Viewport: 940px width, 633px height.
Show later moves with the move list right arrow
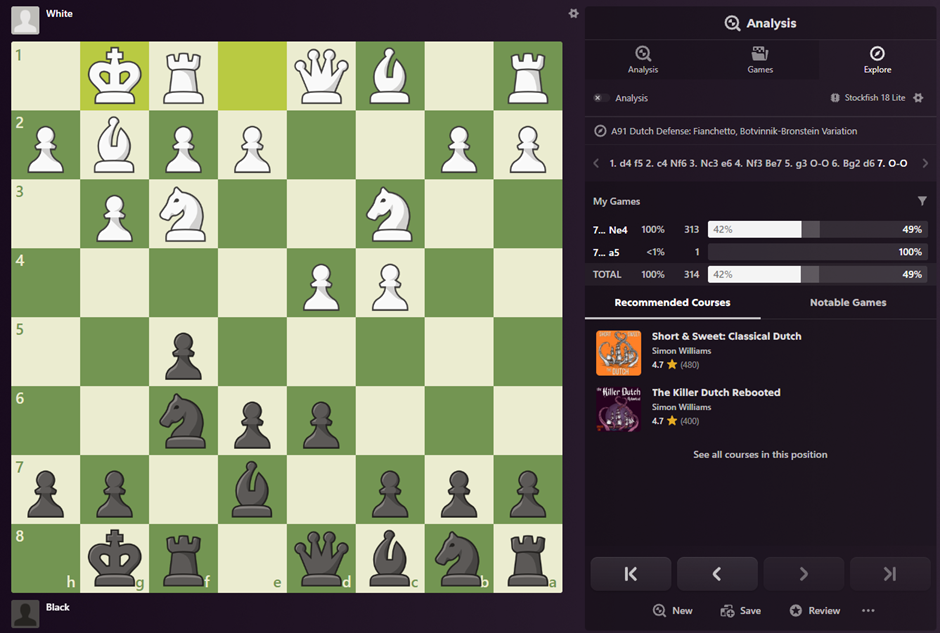[x=925, y=163]
